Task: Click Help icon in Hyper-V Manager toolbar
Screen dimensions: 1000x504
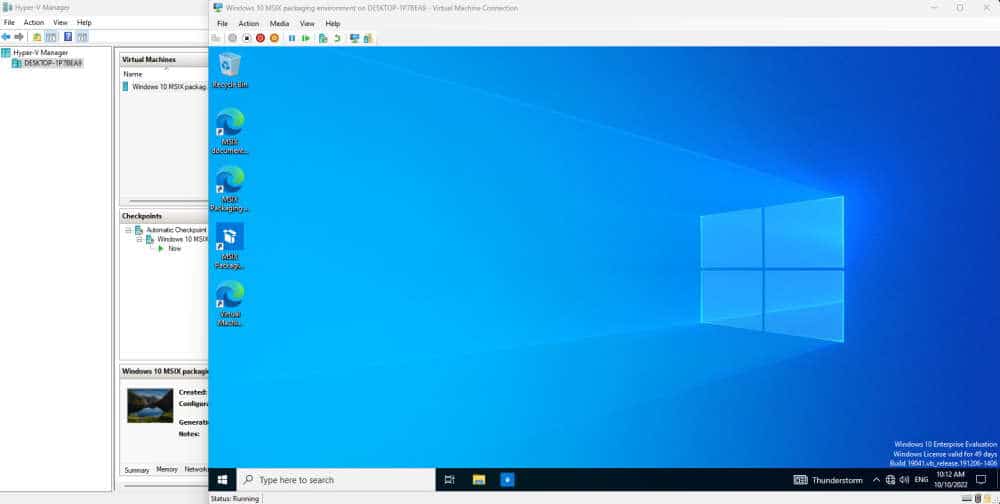Action: coord(68,37)
